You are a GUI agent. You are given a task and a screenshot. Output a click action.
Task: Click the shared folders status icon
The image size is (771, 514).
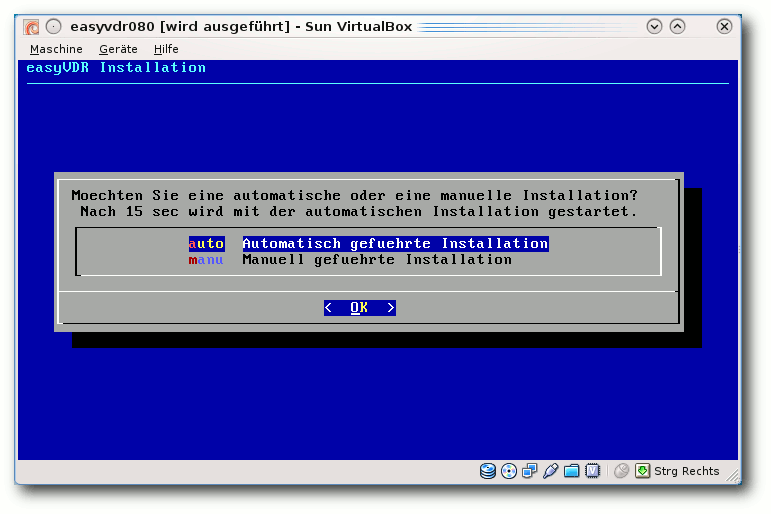(571, 471)
